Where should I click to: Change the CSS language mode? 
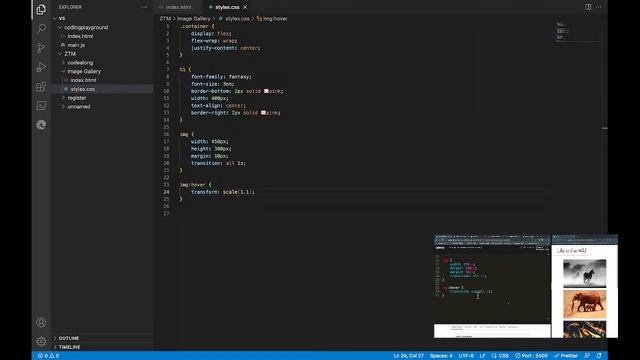tap(500, 356)
